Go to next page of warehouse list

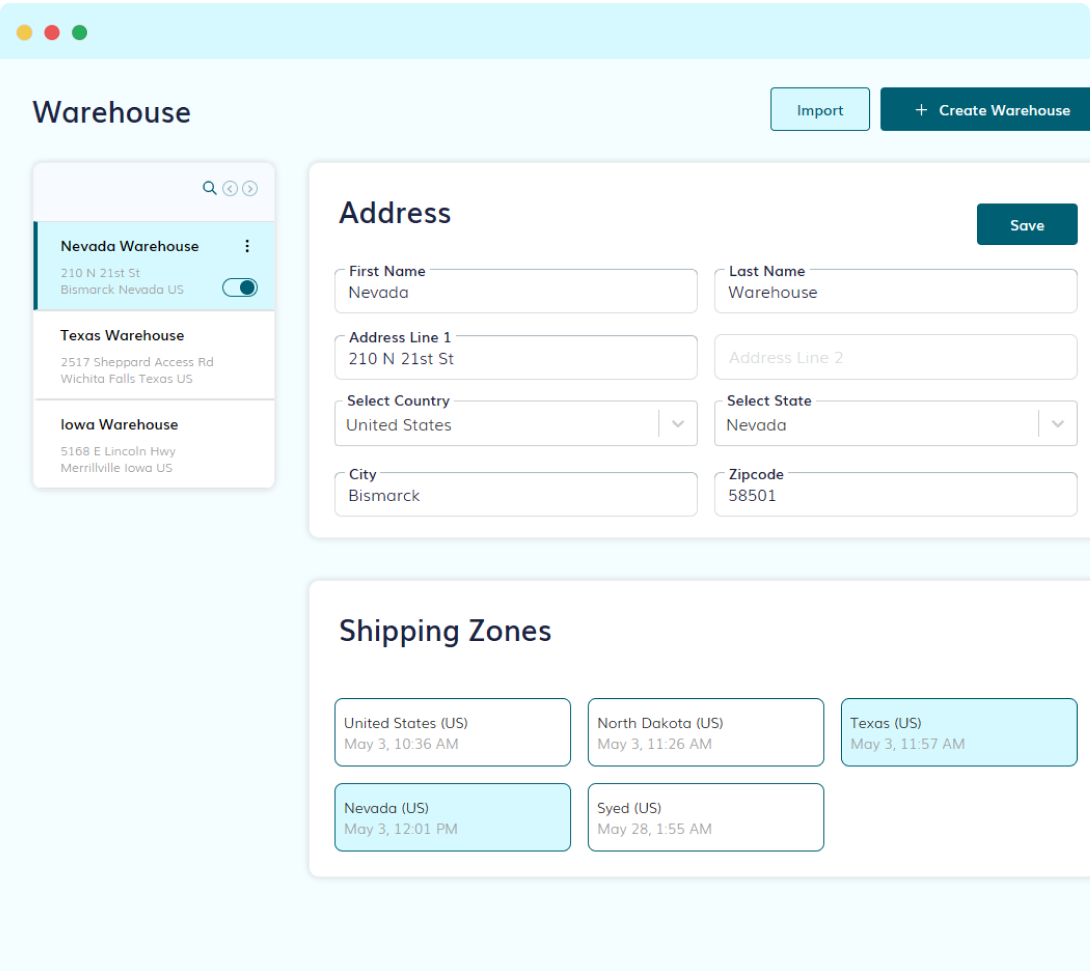[x=250, y=188]
